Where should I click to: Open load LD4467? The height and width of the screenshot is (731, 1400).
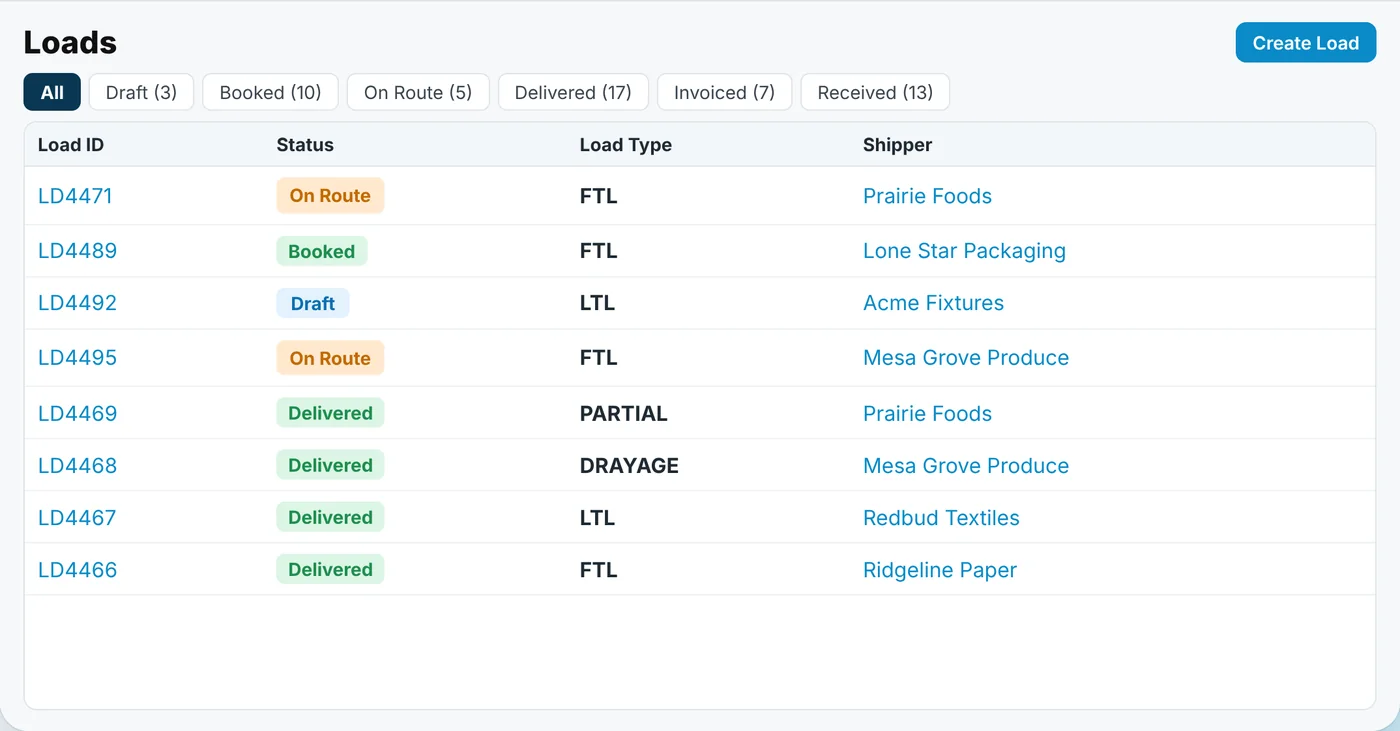pyautogui.click(x=77, y=517)
